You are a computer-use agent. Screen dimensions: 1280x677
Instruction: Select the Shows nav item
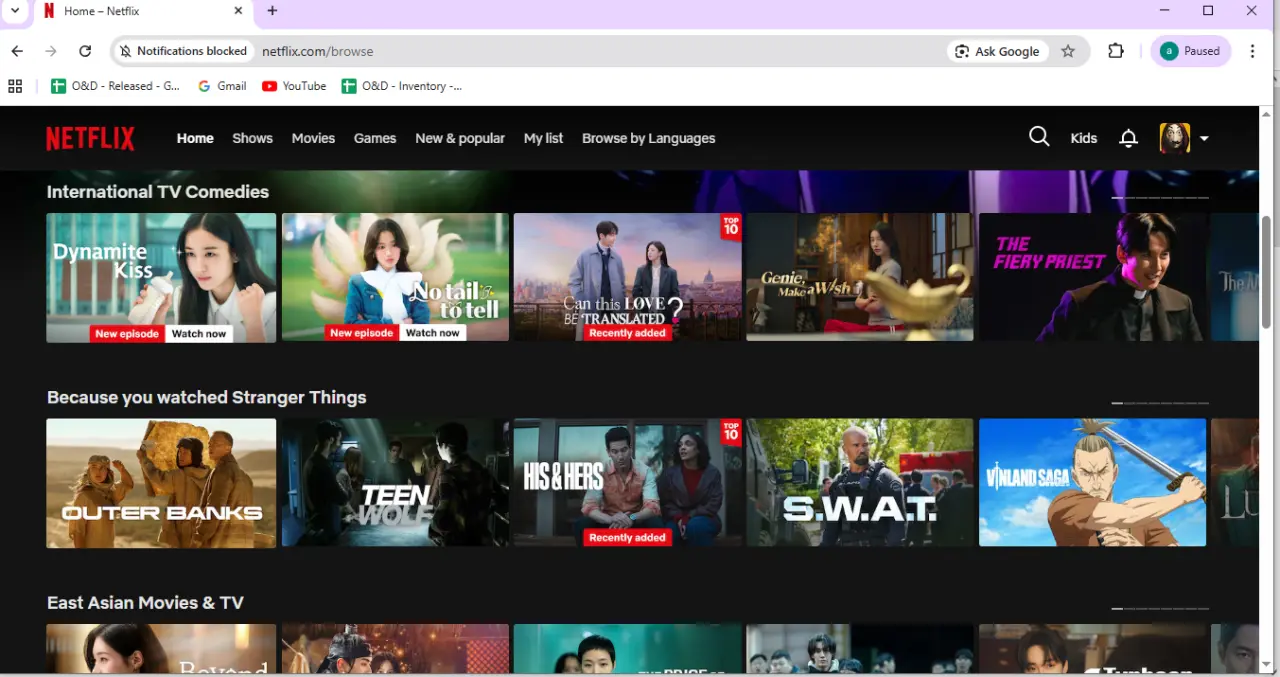[252, 138]
